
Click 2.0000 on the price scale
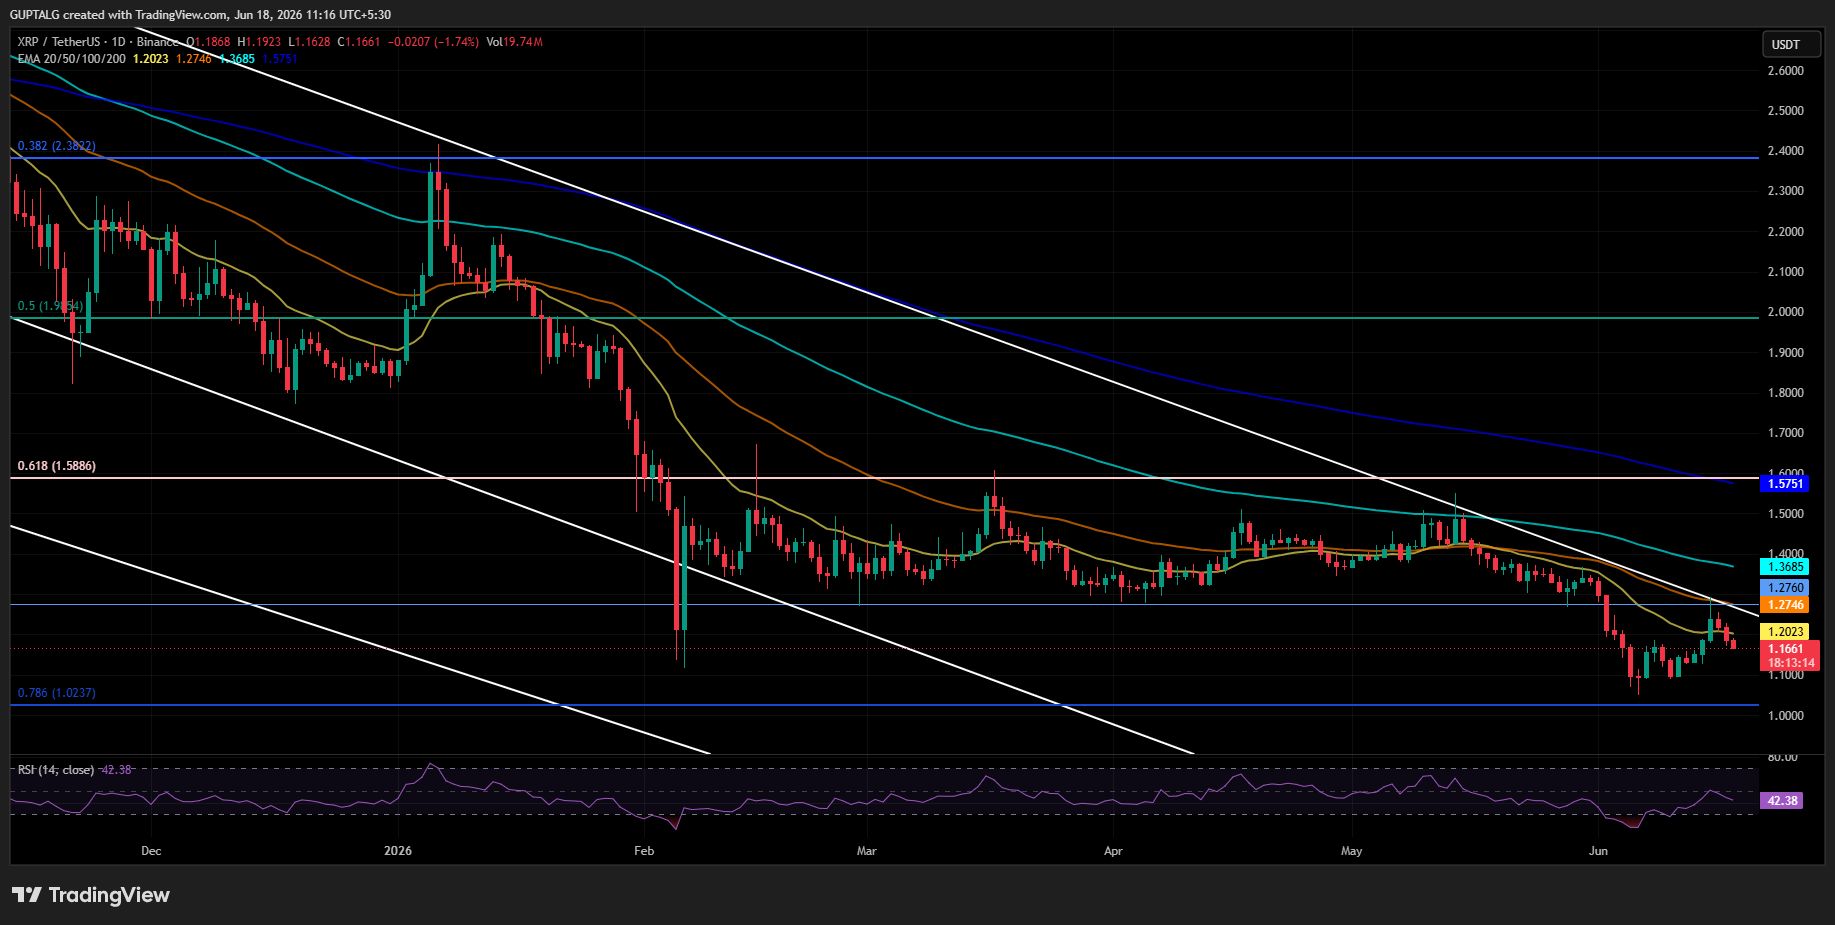1786,312
